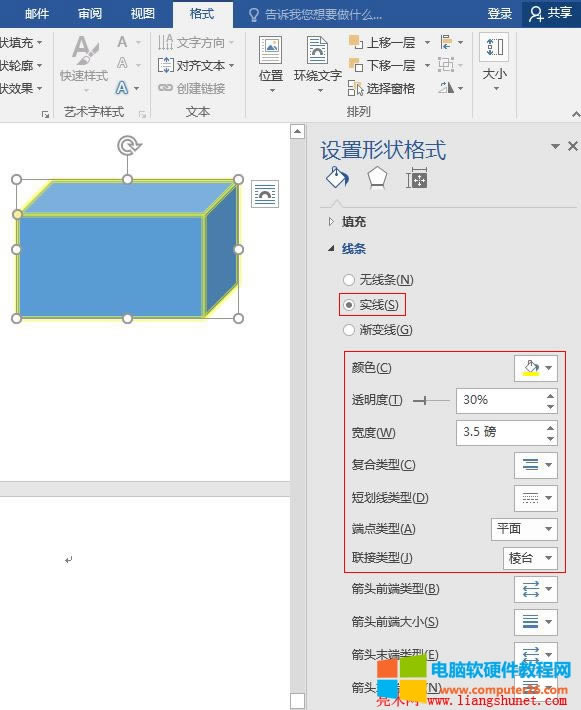Click the rotate handle above the cube

(129, 146)
